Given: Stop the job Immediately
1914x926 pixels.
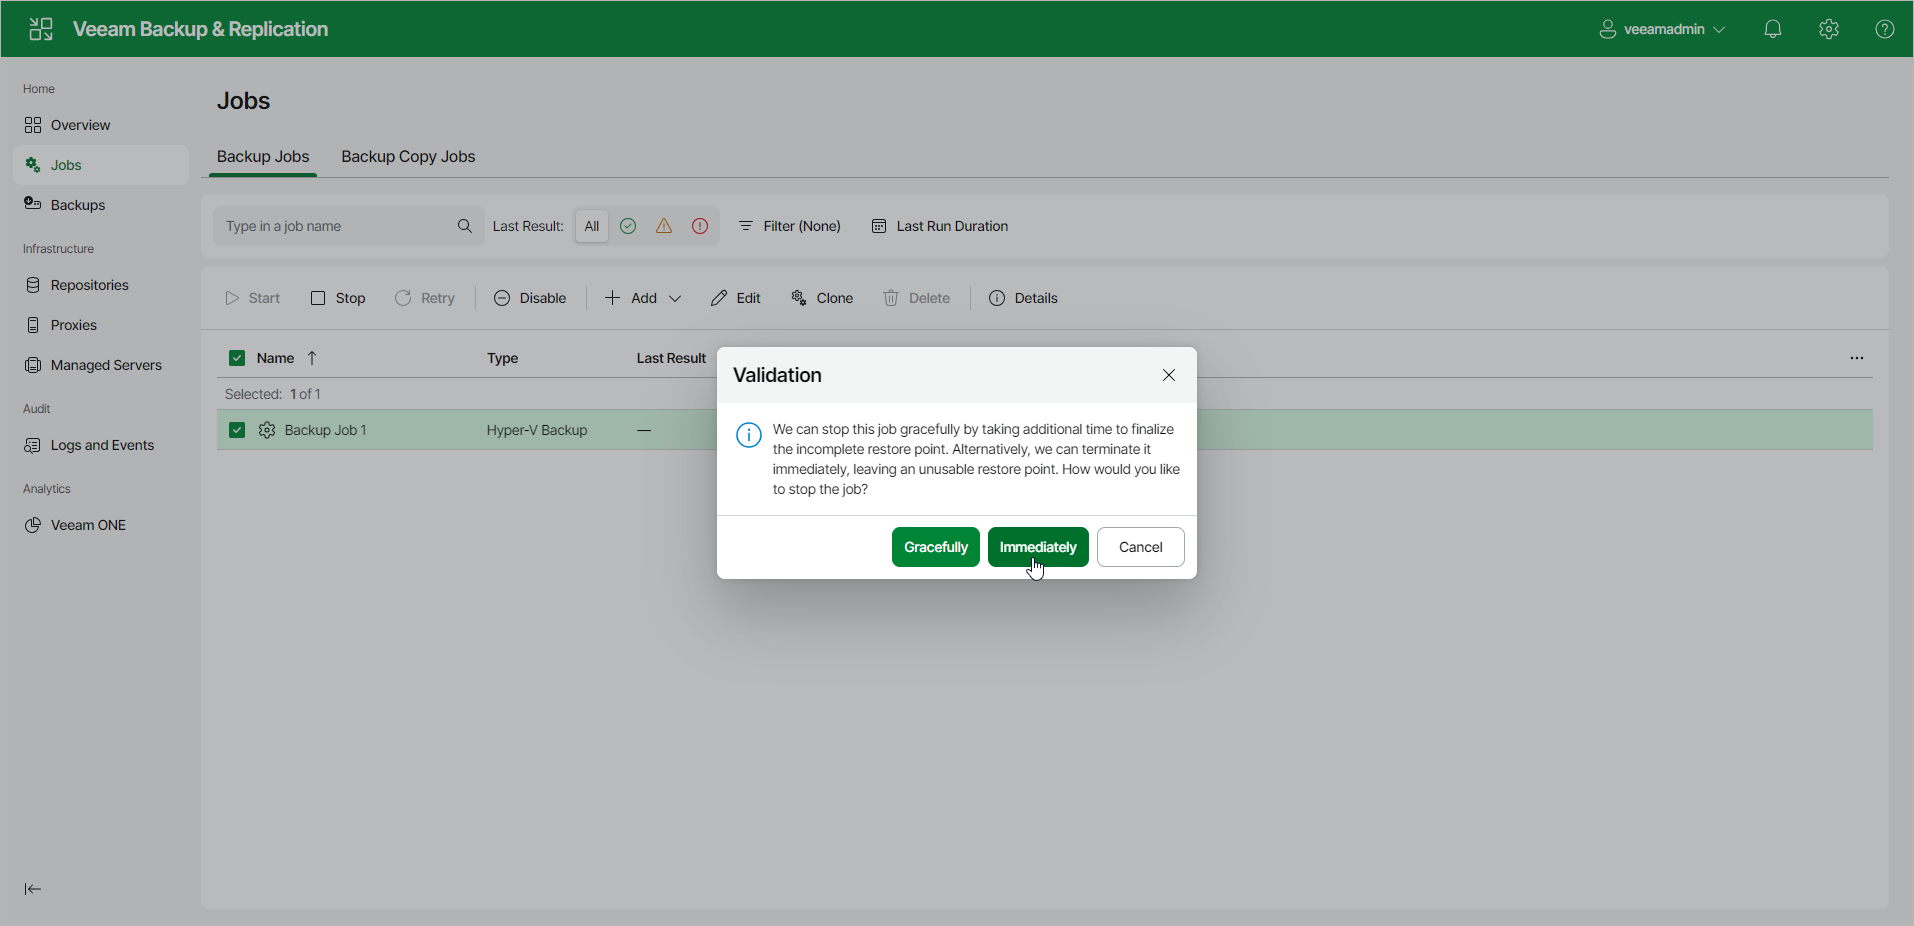Looking at the screenshot, I should tap(1038, 547).
